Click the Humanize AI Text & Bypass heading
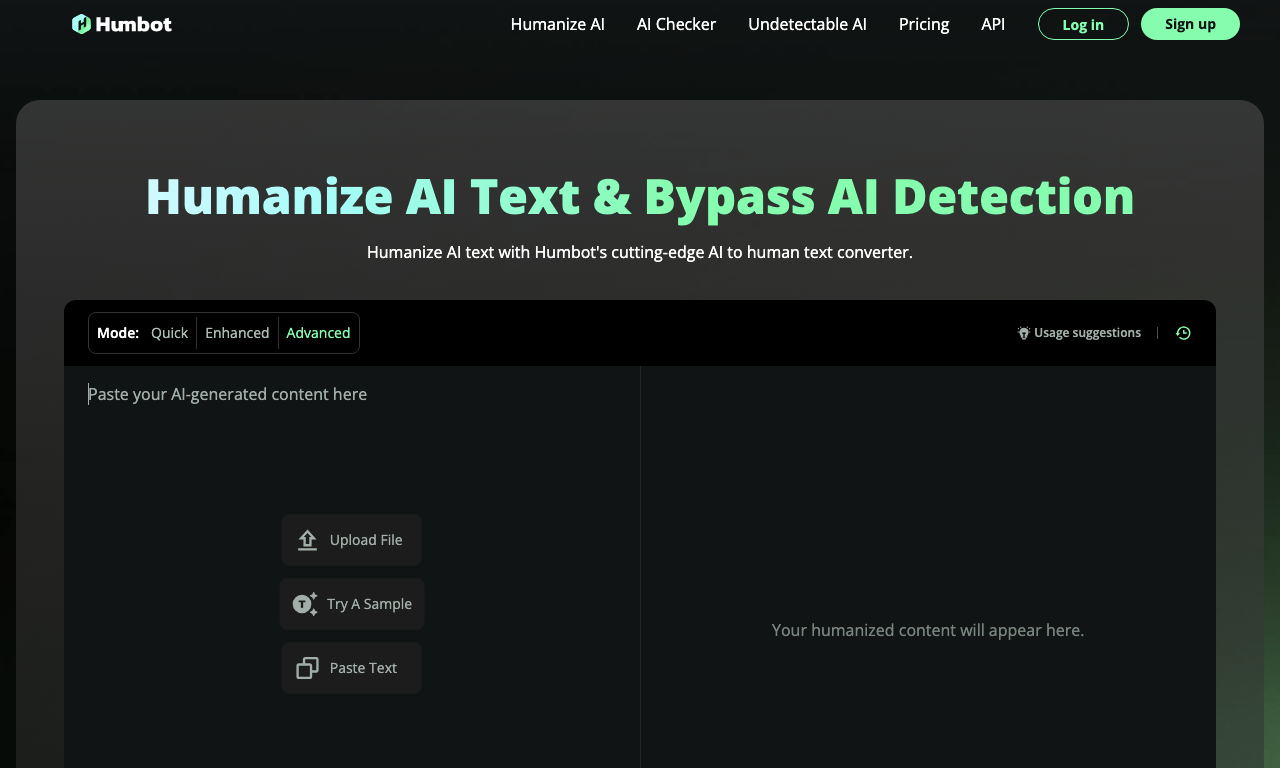This screenshot has width=1280, height=768. pyautogui.click(x=640, y=196)
